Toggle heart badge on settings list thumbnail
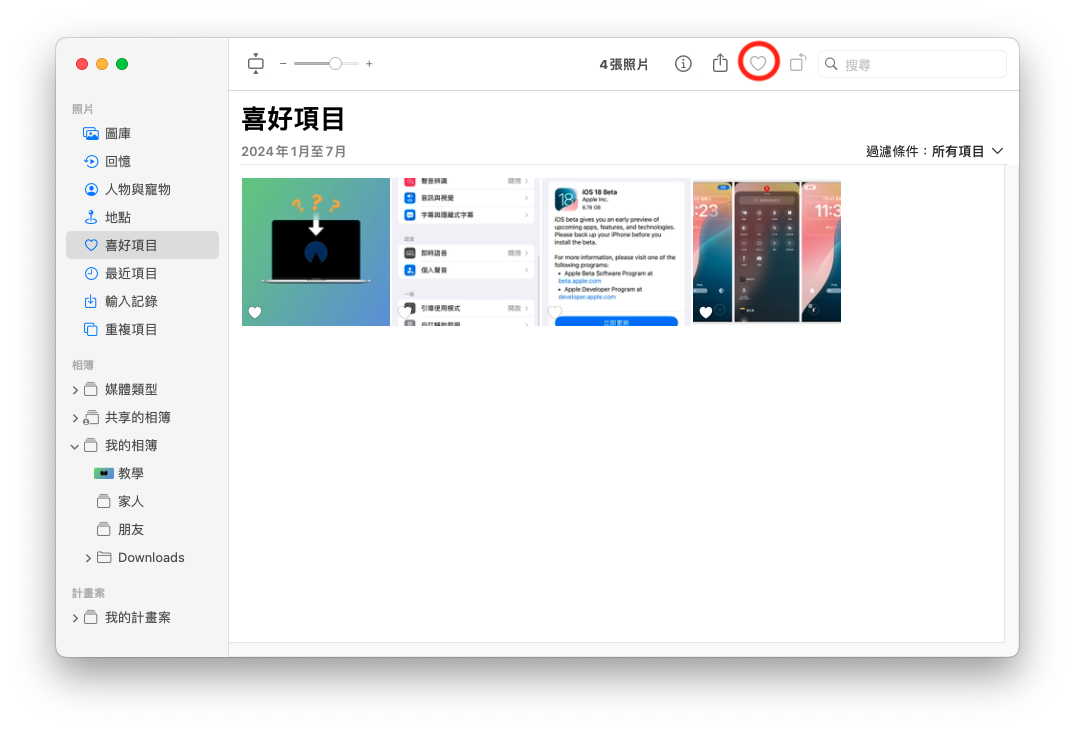1075x731 pixels. point(404,313)
